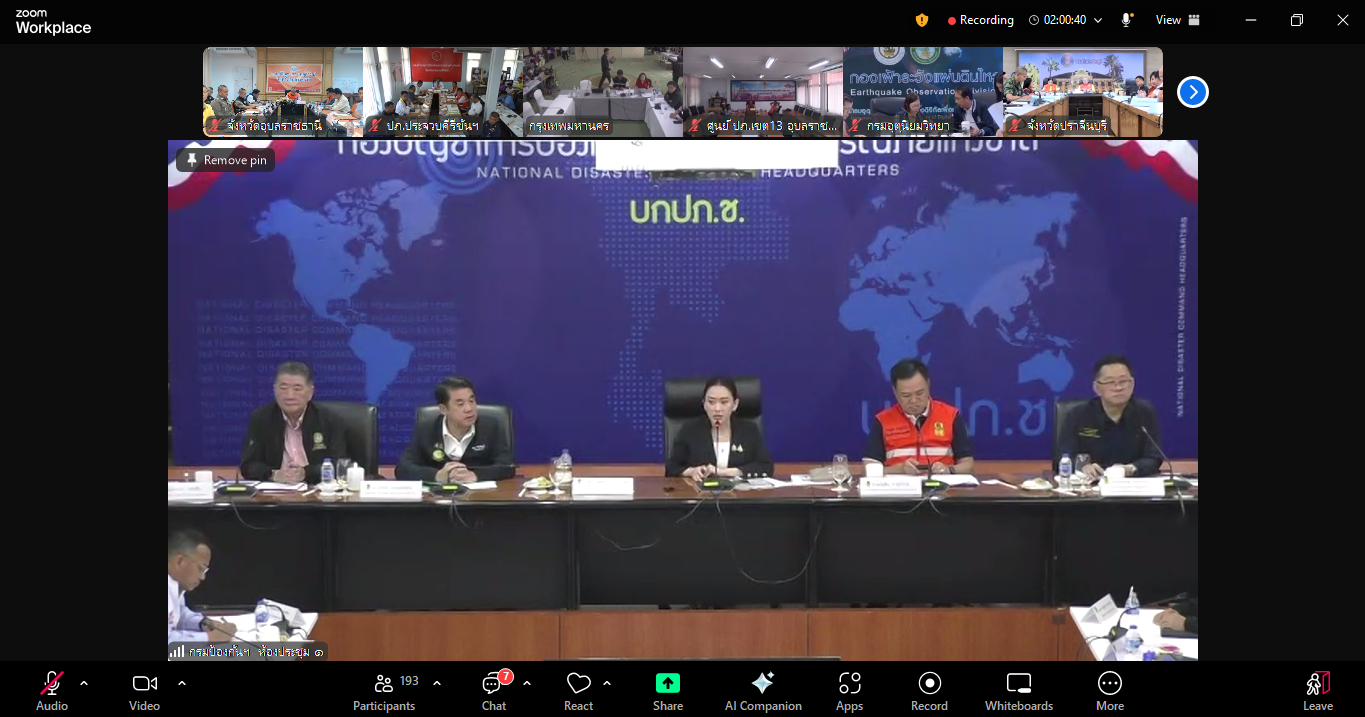
Task: Expand audio options arrow next to Audio
Action: point(84,683)
